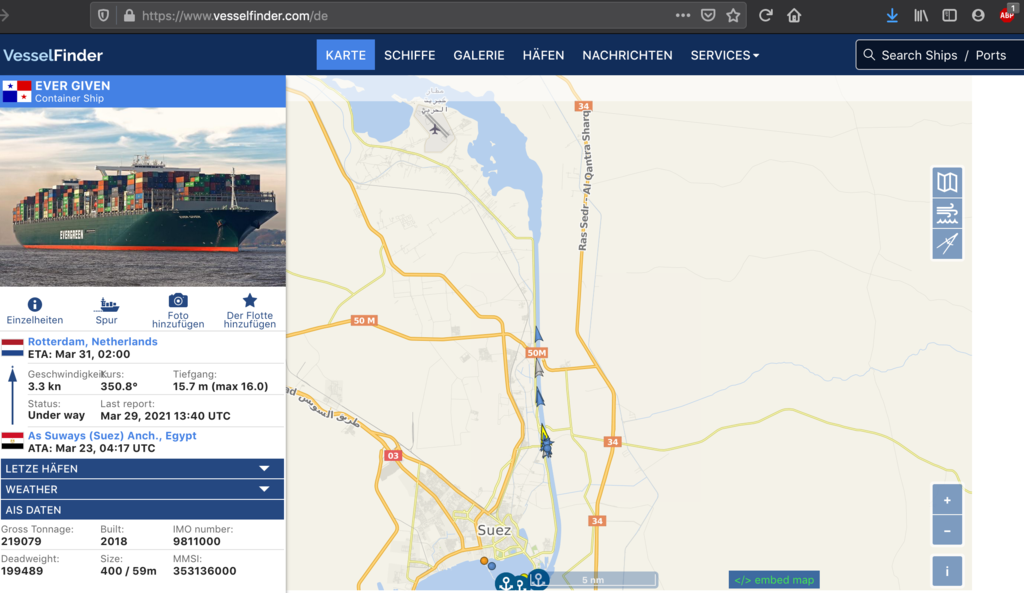Toggle the browser sidebar icon

[x=950, y=16]
